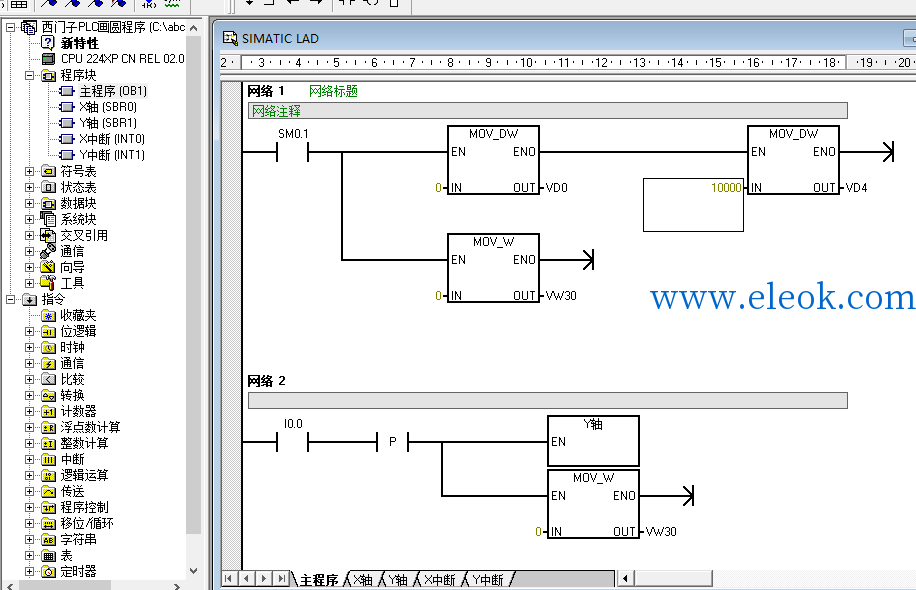Select the P positive-edge contact
Image resolution: width=916 pixels, height=590 pixels.
393,442
